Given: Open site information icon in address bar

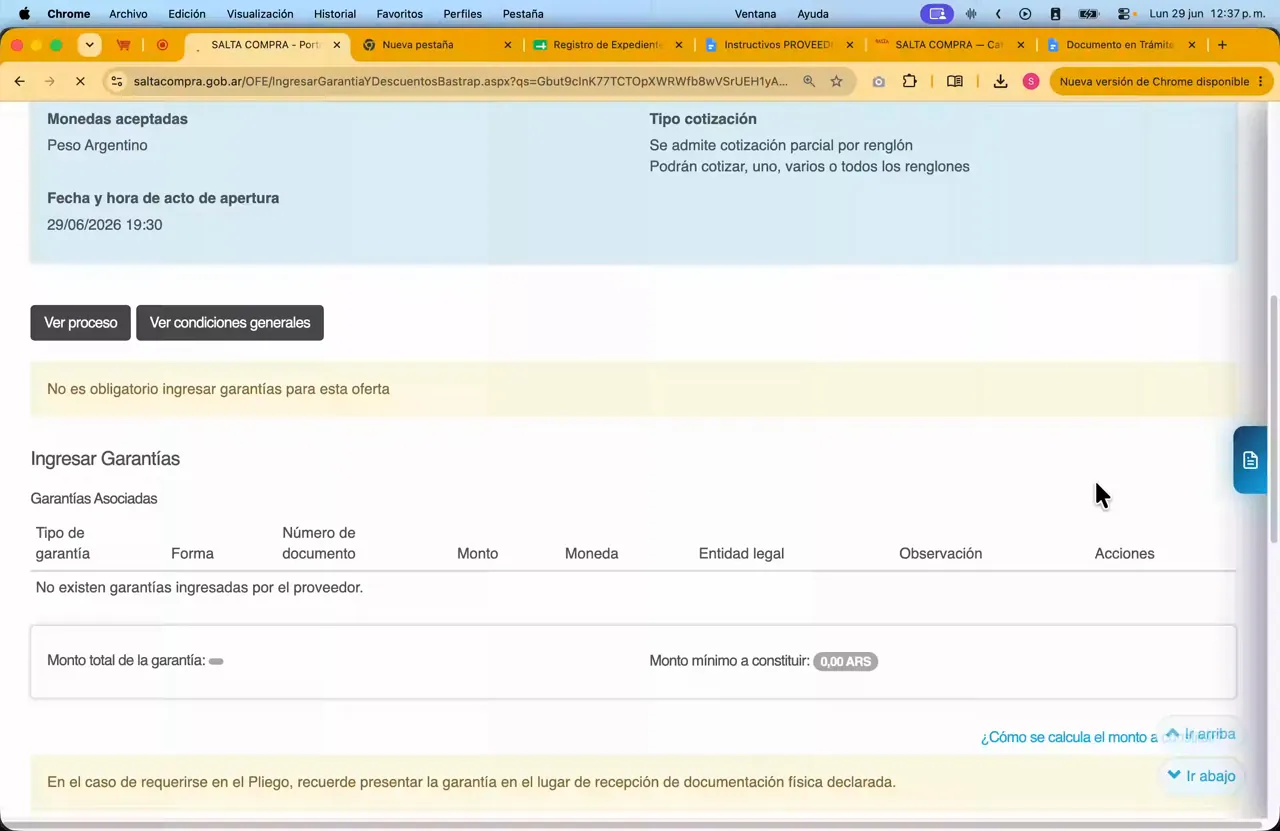Looking at the screenshot, I should pos(117,81).
